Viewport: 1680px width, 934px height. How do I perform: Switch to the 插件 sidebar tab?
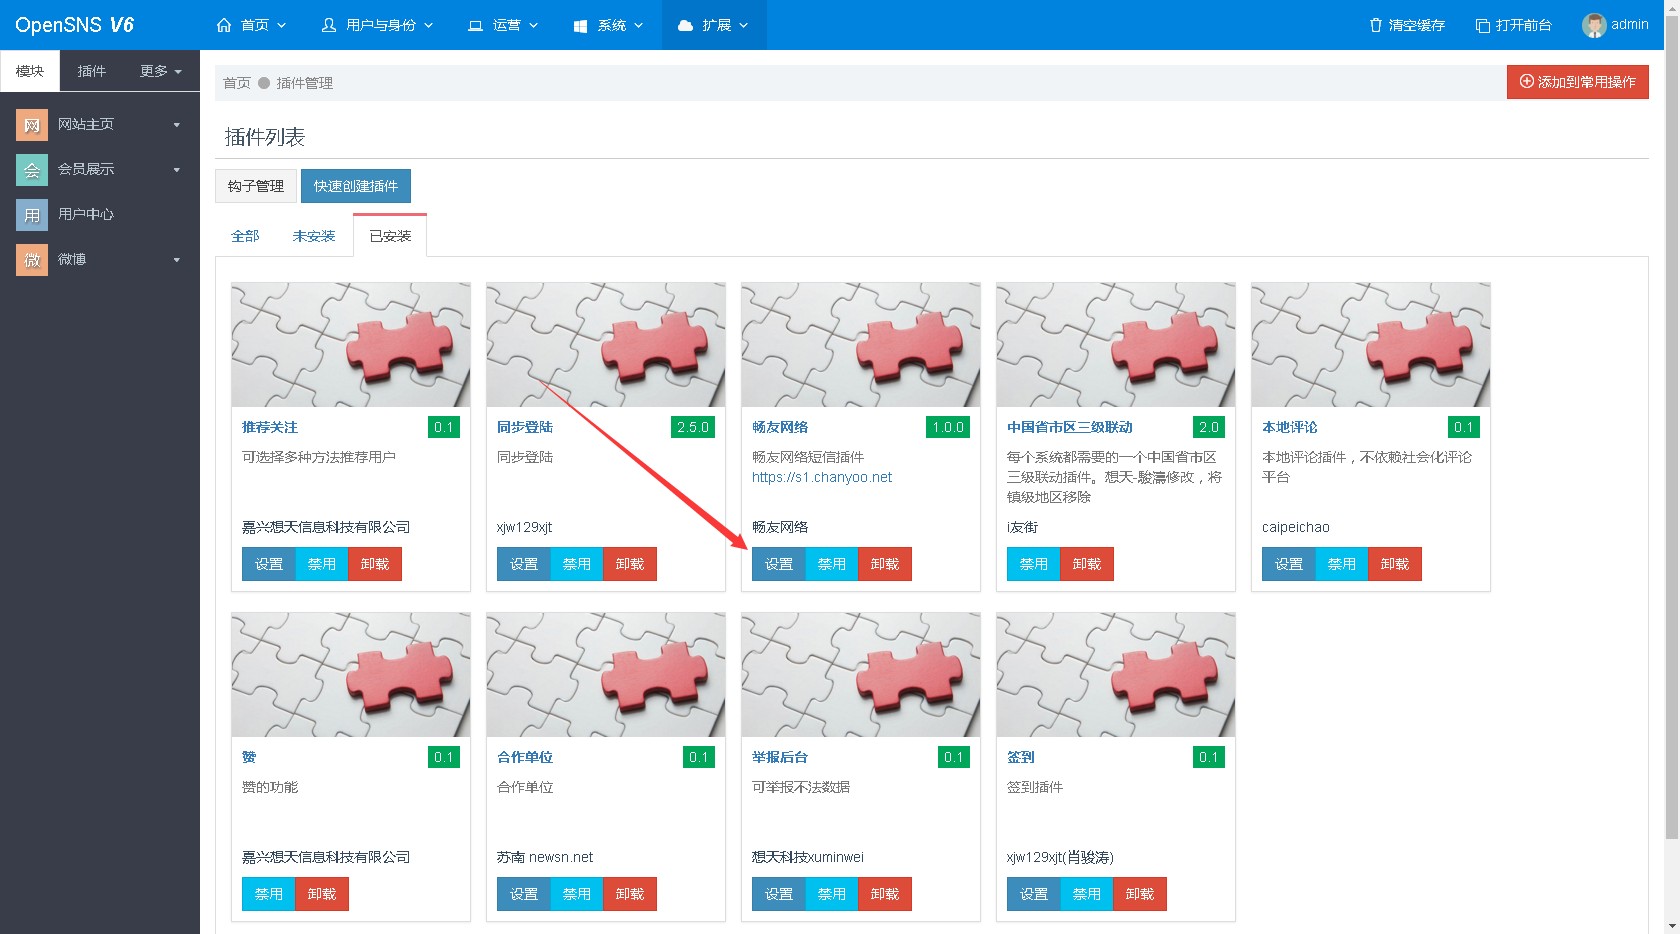point(92,71)
